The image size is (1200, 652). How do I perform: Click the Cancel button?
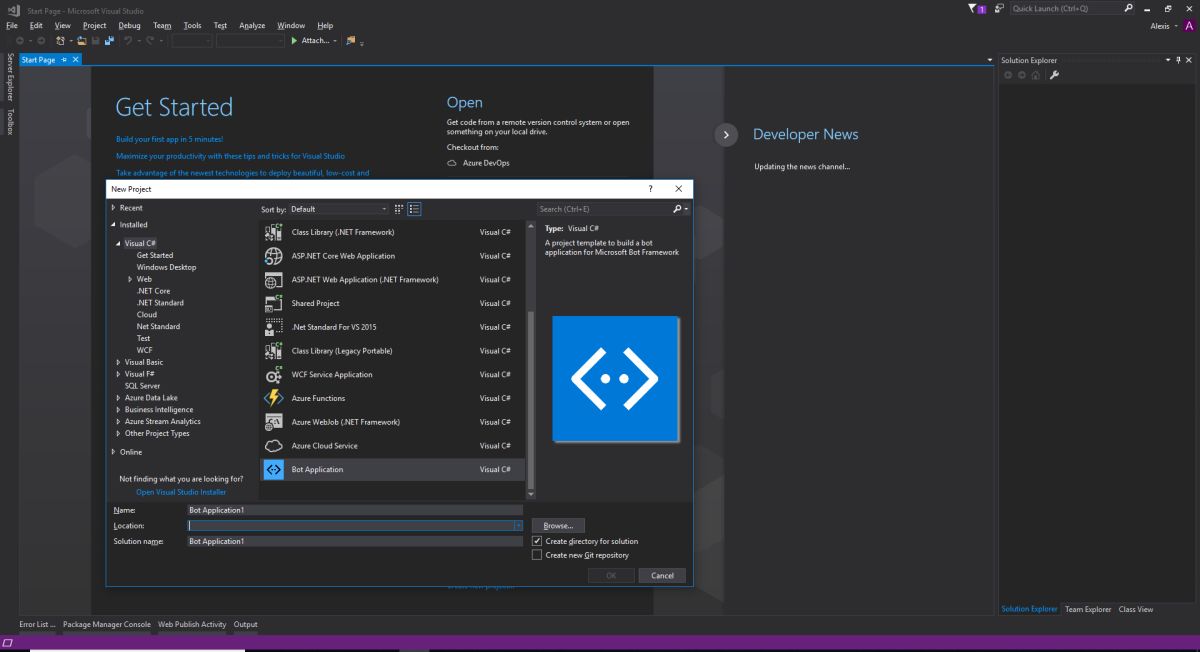(662, 575)
